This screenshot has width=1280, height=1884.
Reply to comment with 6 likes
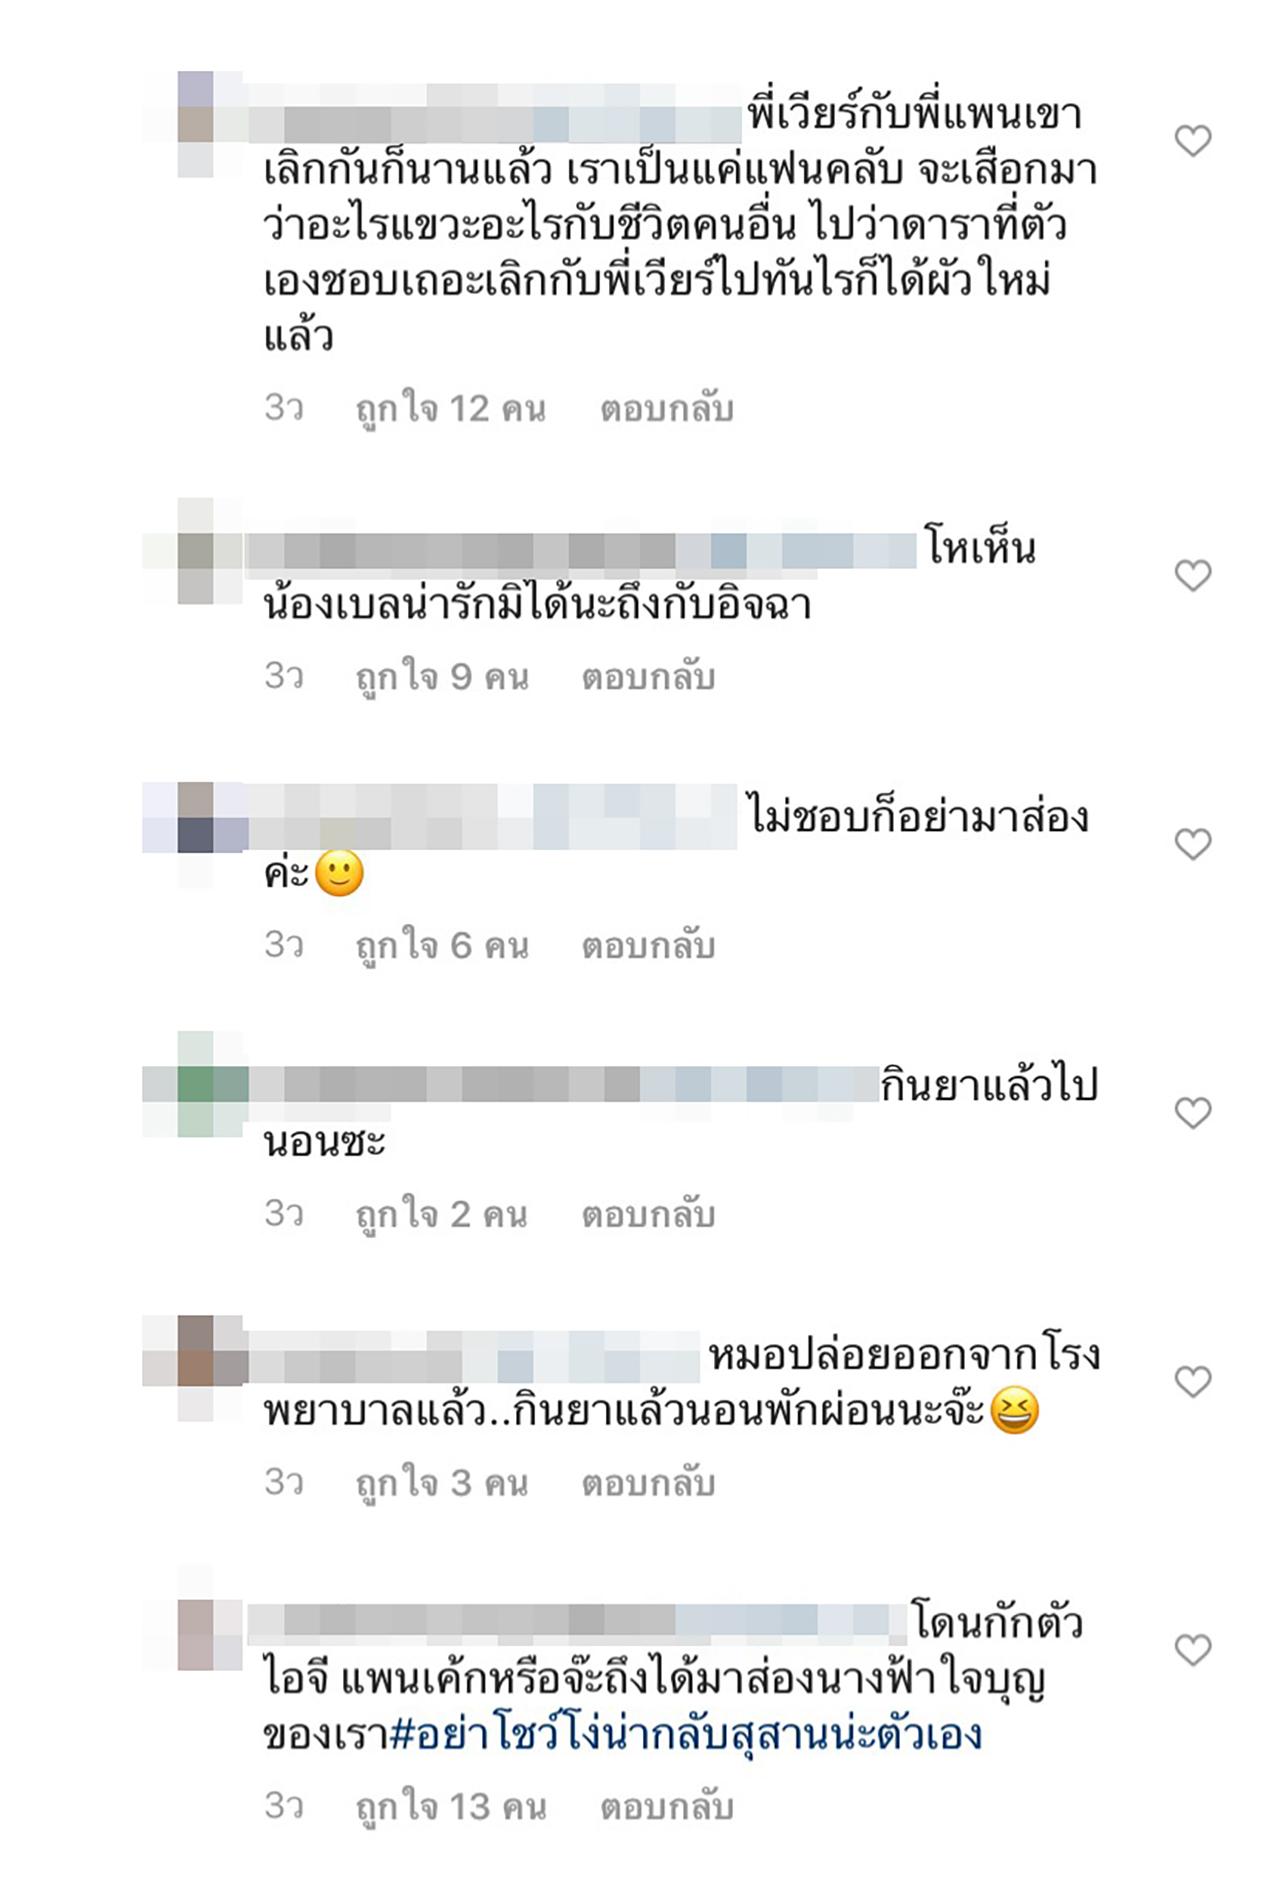coord(649,945)
